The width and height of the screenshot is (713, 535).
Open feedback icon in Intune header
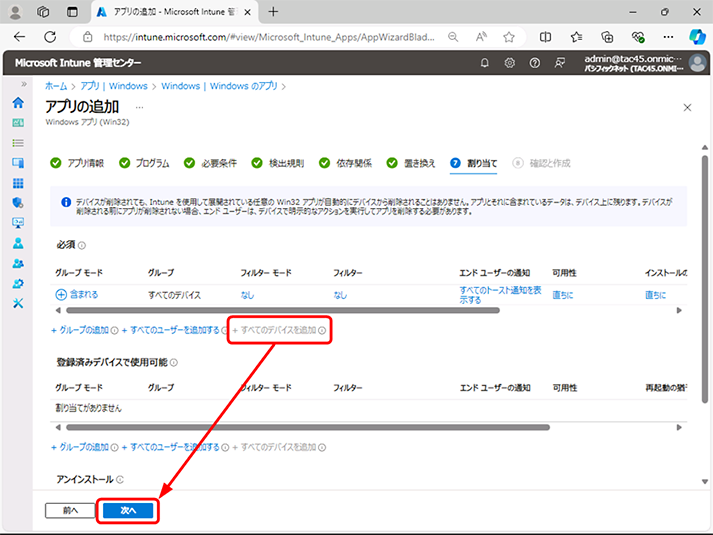click(x=560, y=63)
